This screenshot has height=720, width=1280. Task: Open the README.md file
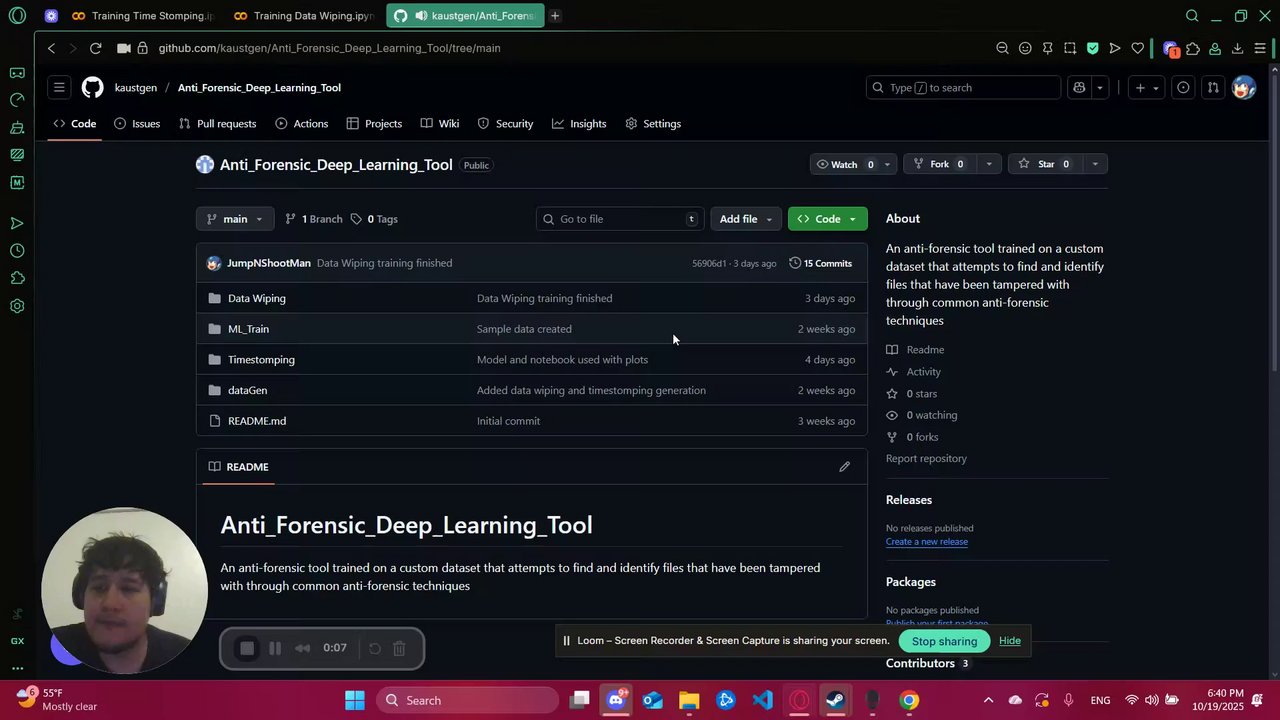[x=257, y=421]
